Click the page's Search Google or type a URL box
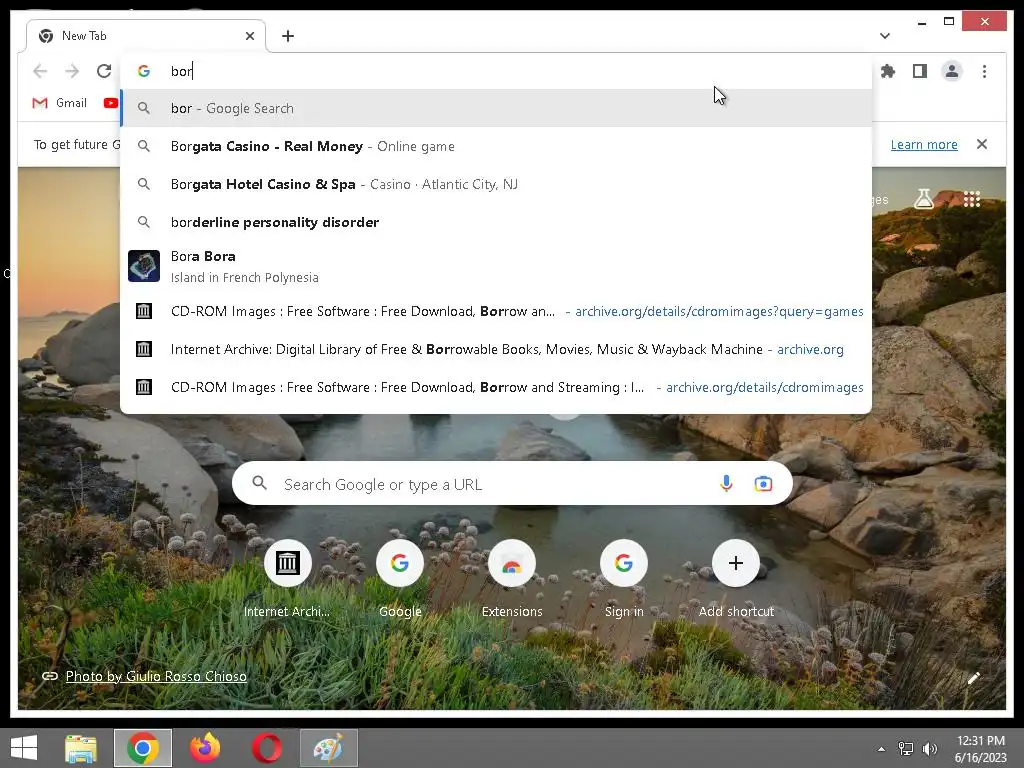 [512, 484]
